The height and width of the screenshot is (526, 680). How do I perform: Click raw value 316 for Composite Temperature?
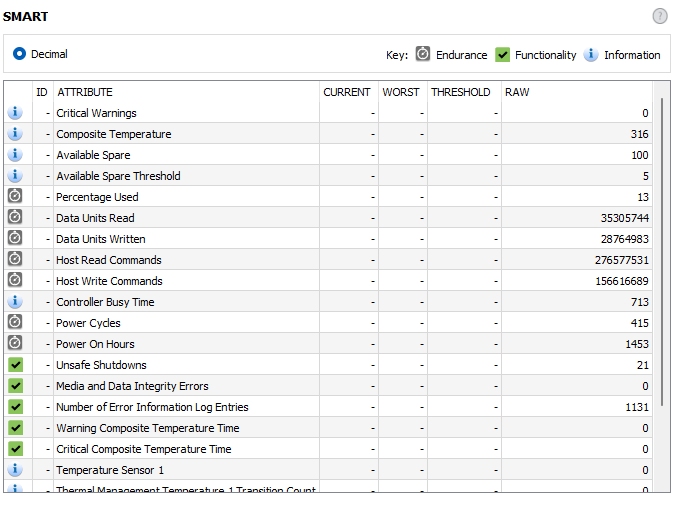[x=640, y=134]
